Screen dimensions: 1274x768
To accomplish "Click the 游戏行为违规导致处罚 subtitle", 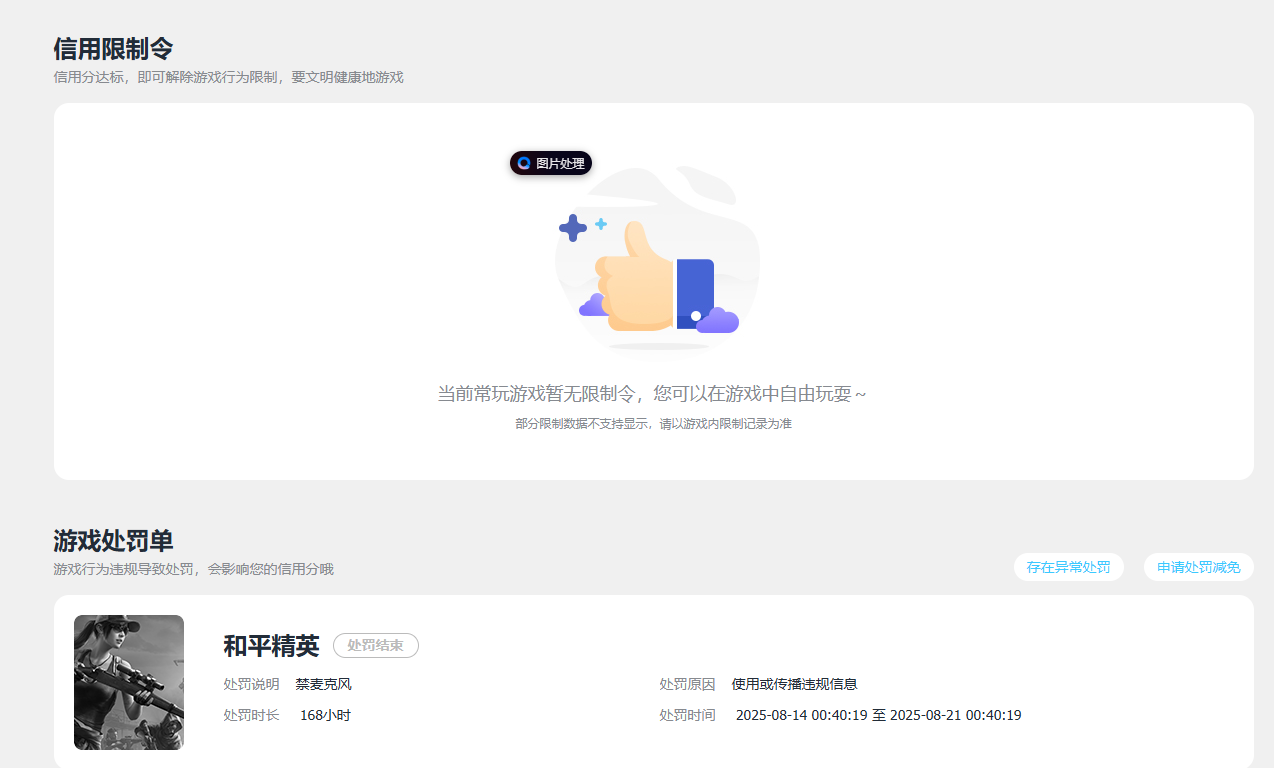I will click(x=193, y=569).
